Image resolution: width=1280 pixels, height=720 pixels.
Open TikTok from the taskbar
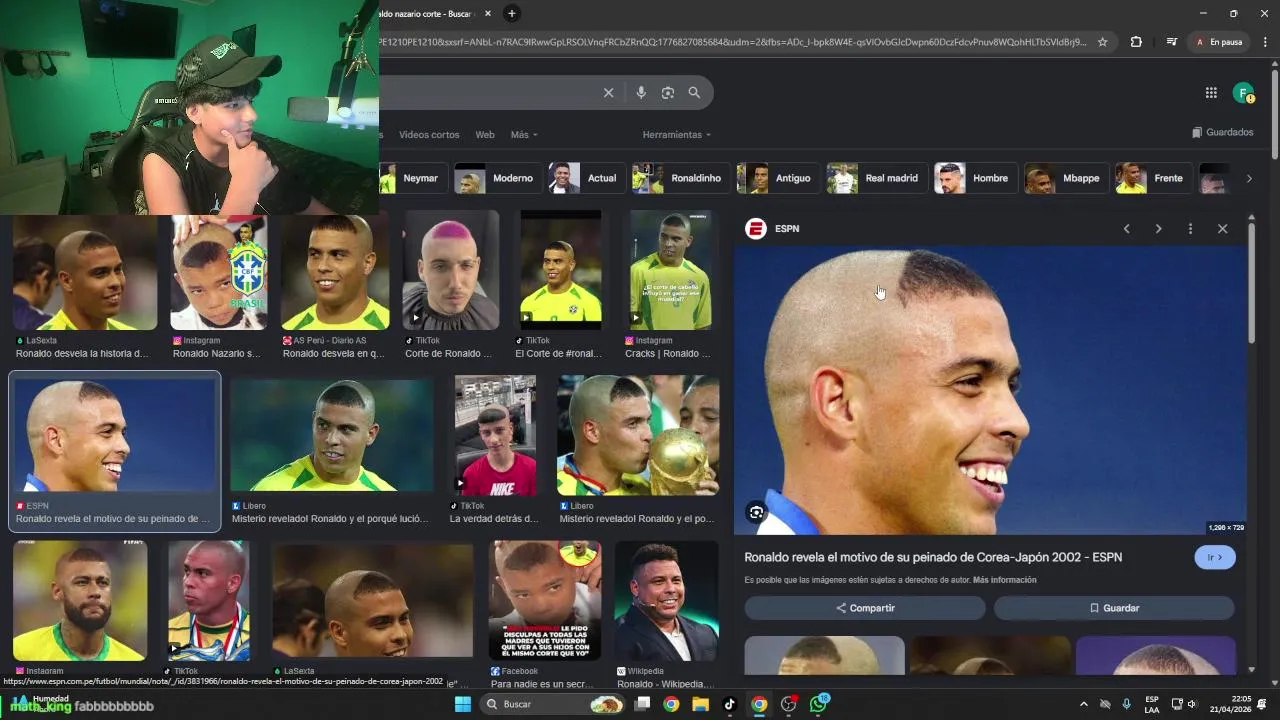730,704
